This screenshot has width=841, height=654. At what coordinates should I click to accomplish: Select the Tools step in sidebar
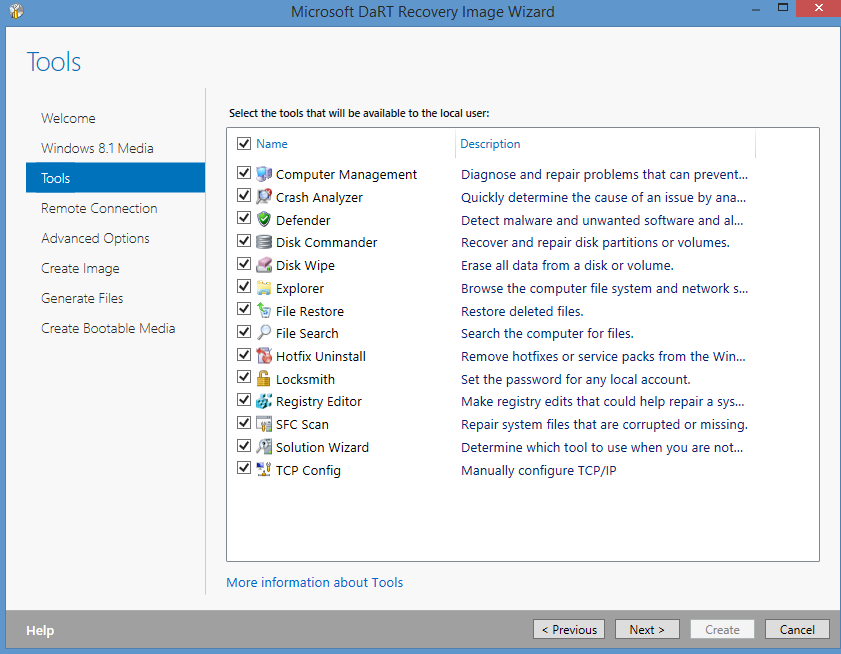[115, 178]
